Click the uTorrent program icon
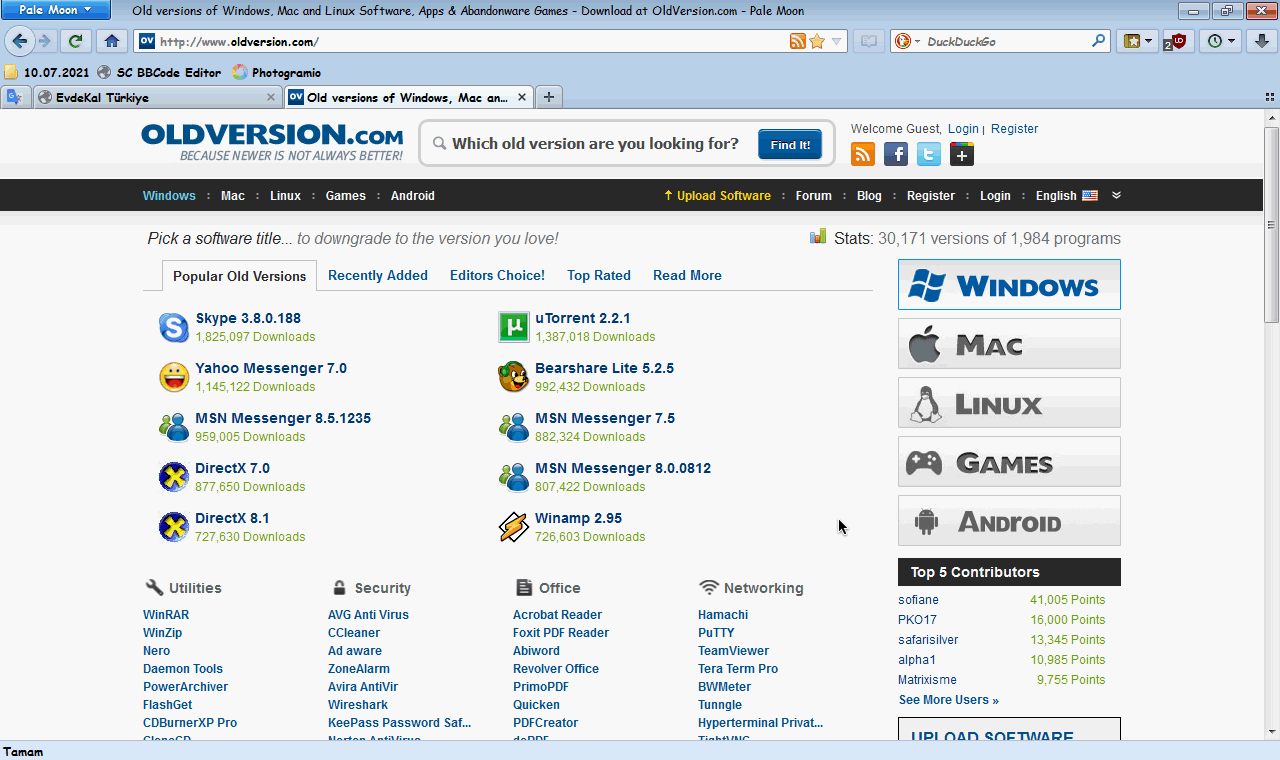The image size is (1280, 760). 514,327
